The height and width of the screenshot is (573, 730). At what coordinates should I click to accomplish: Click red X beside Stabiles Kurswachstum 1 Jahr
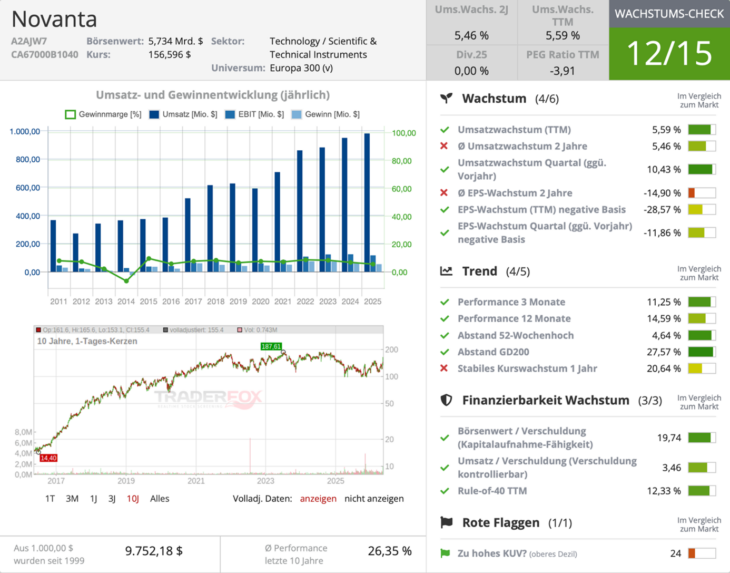[x=444, y=368]
